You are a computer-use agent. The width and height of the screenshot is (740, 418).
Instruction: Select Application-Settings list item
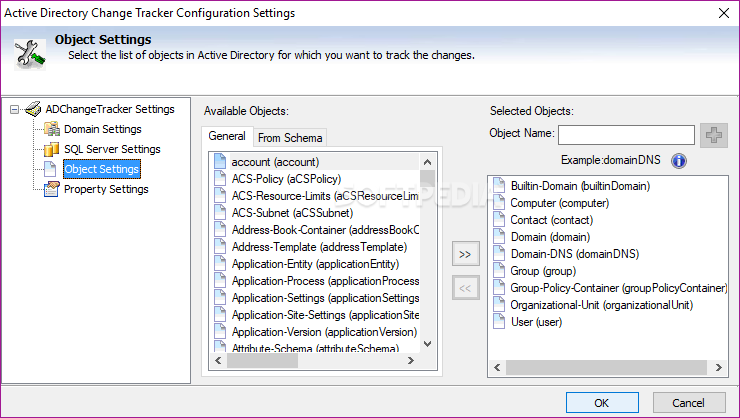(325, 298)
